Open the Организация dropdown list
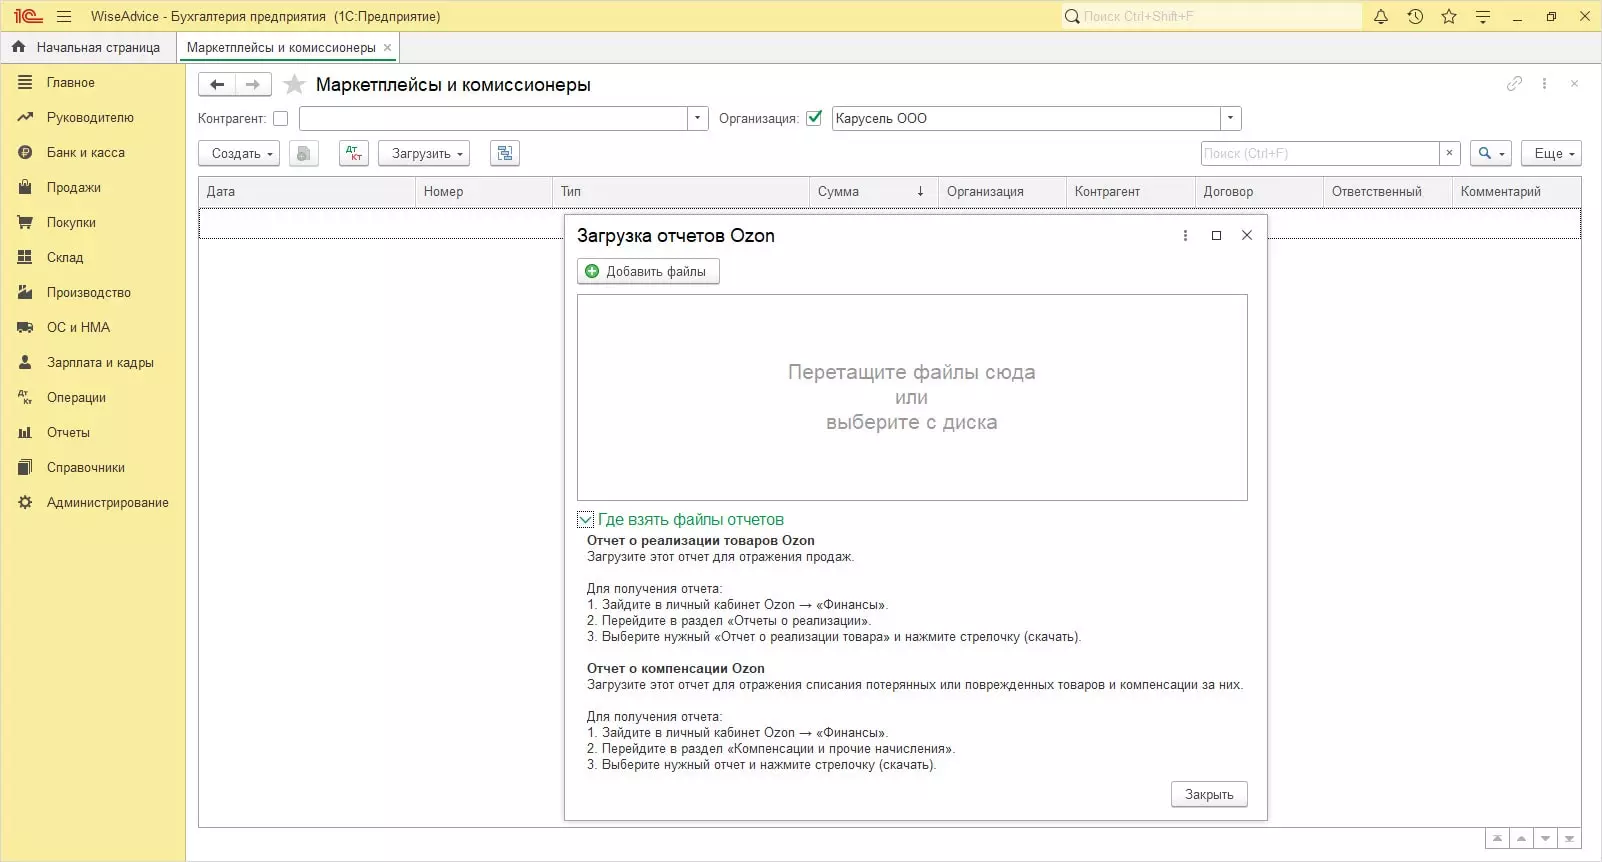This screenshot has width=1602, height=862. (x=1231, y=118)
